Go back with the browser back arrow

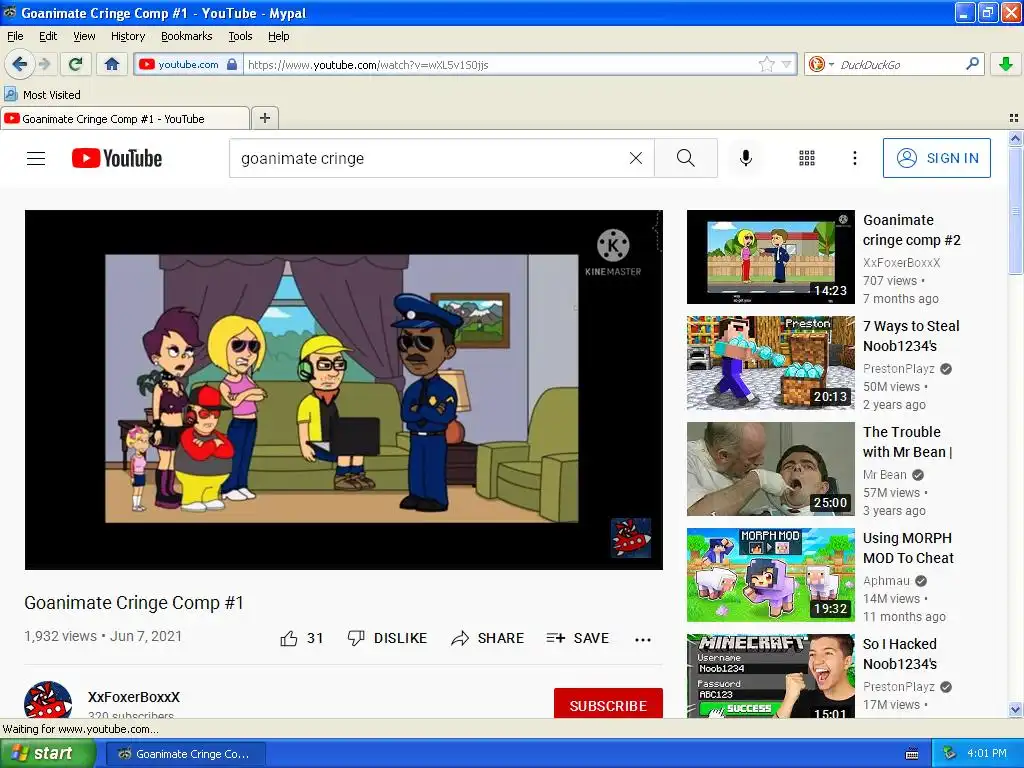pos(20,64)
